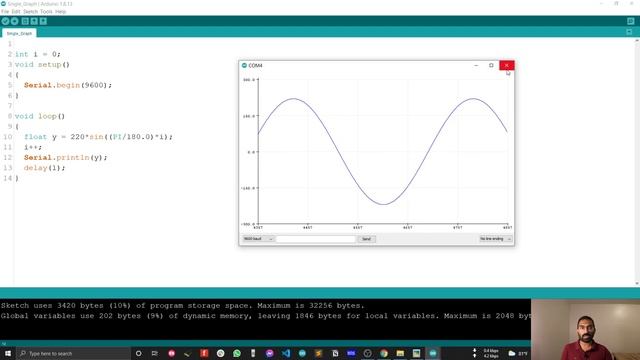Open the Windows Start menu
Viewport: 640px width, 360px height.
pyautogui.click(x=7, y=353)
